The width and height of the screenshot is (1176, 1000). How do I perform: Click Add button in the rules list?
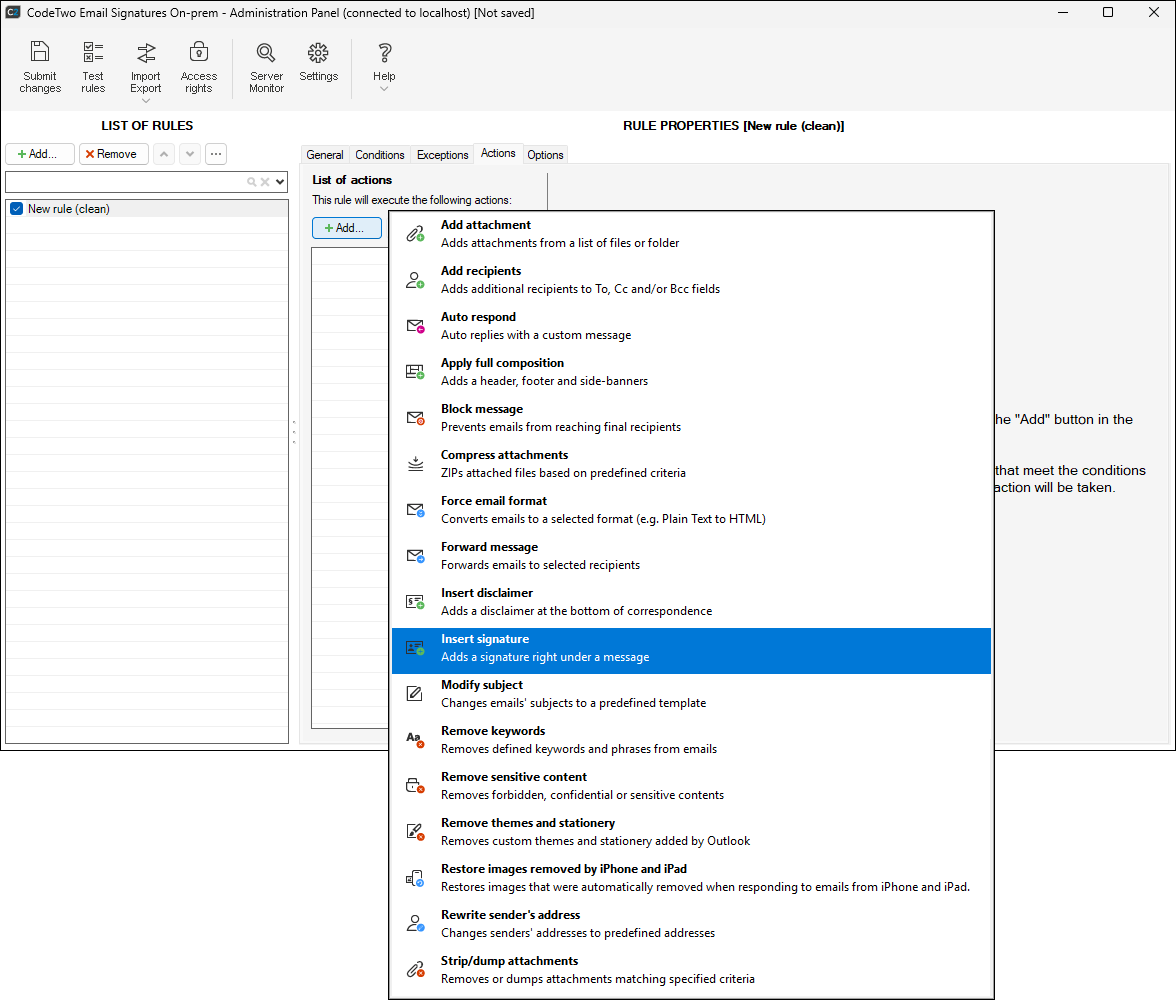40,154
